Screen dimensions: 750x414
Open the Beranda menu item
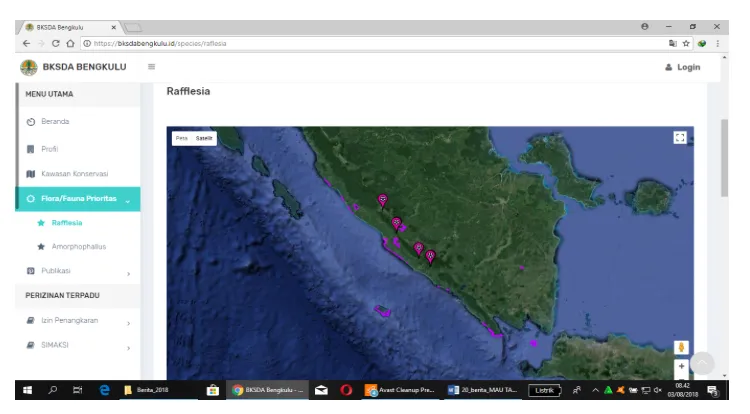[55, 121]
